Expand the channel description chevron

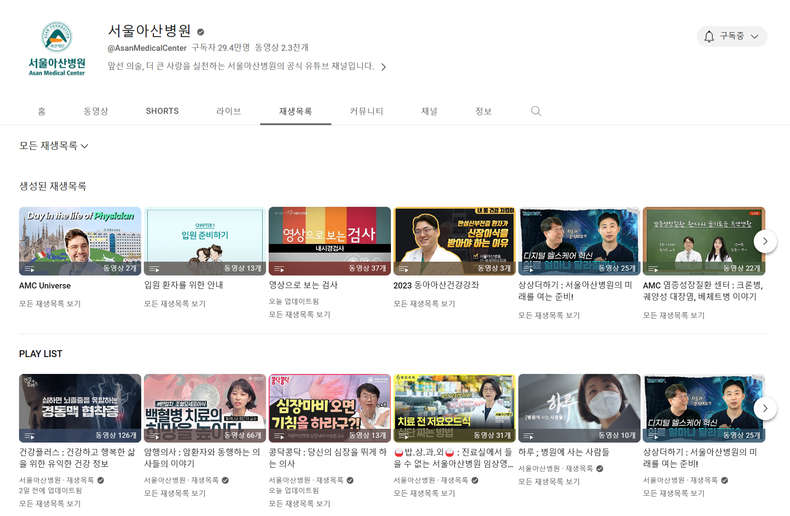pos(383,67)
